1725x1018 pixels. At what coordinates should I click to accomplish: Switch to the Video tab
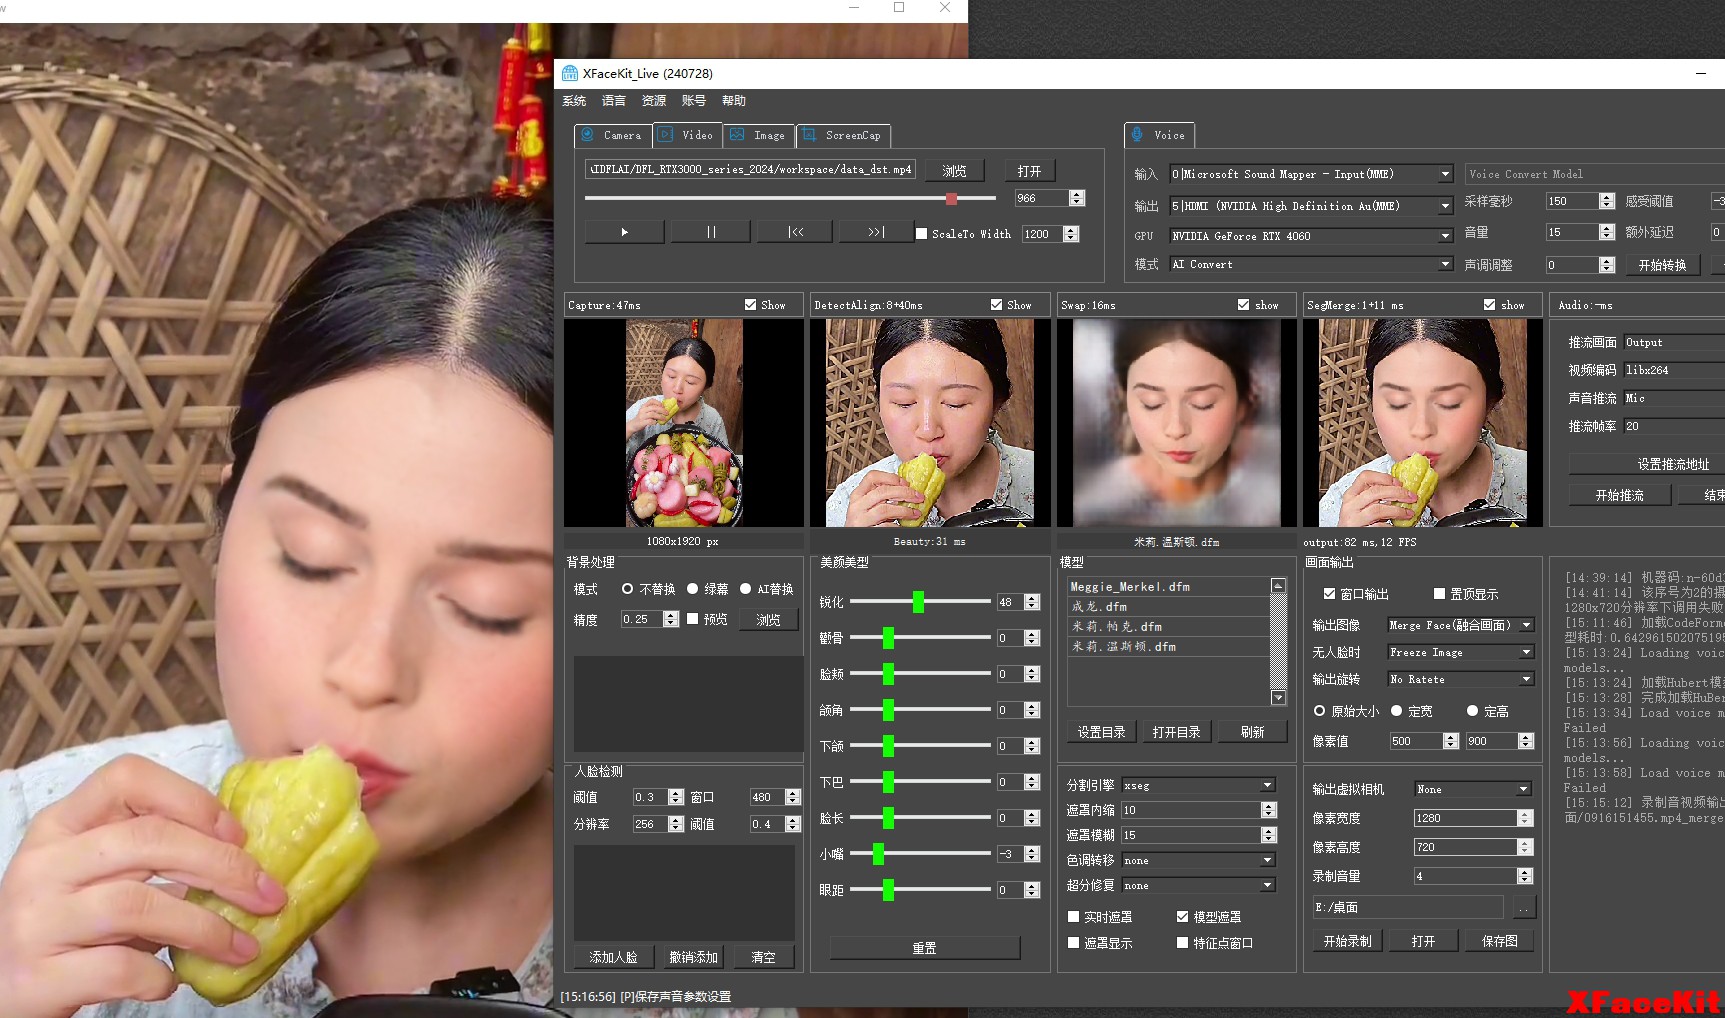(x=687, y=135)
